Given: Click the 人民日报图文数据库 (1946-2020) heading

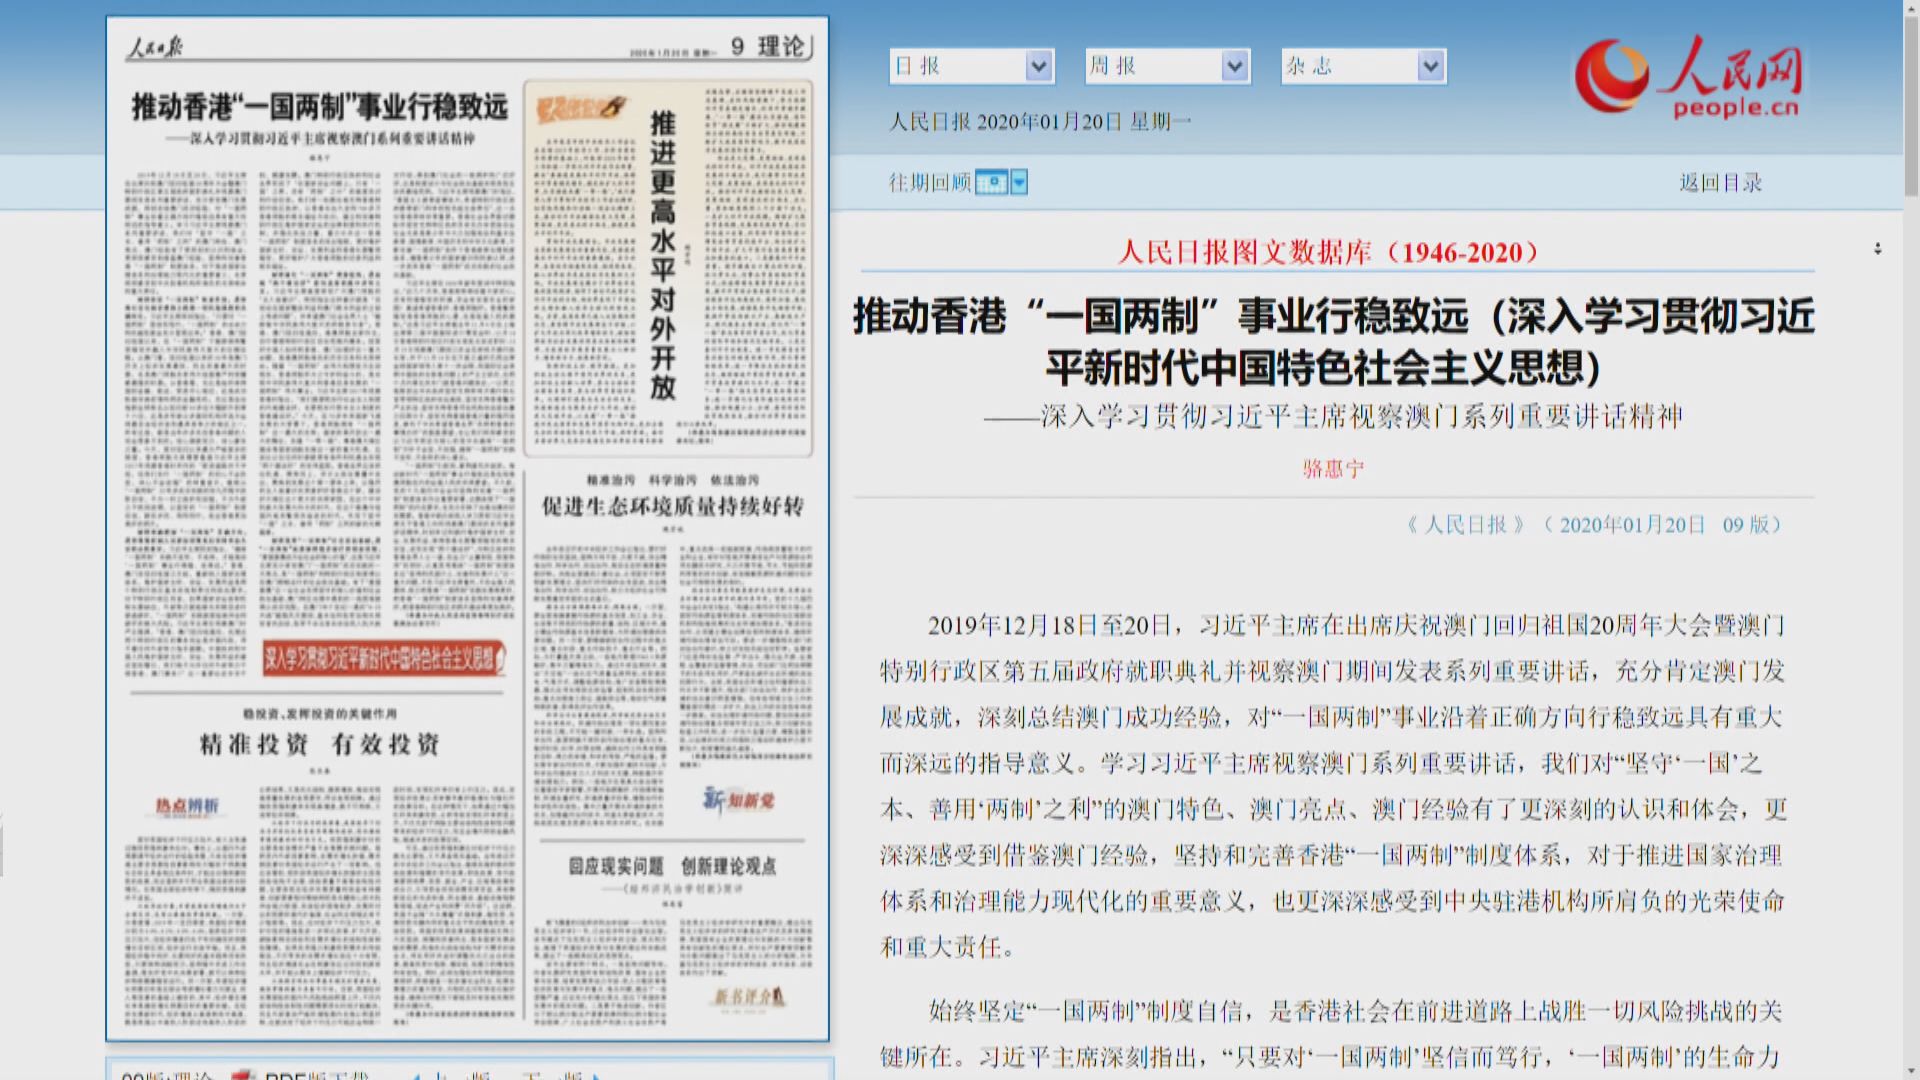Looking at the screenshot, I should click(x=1328, y=253).
